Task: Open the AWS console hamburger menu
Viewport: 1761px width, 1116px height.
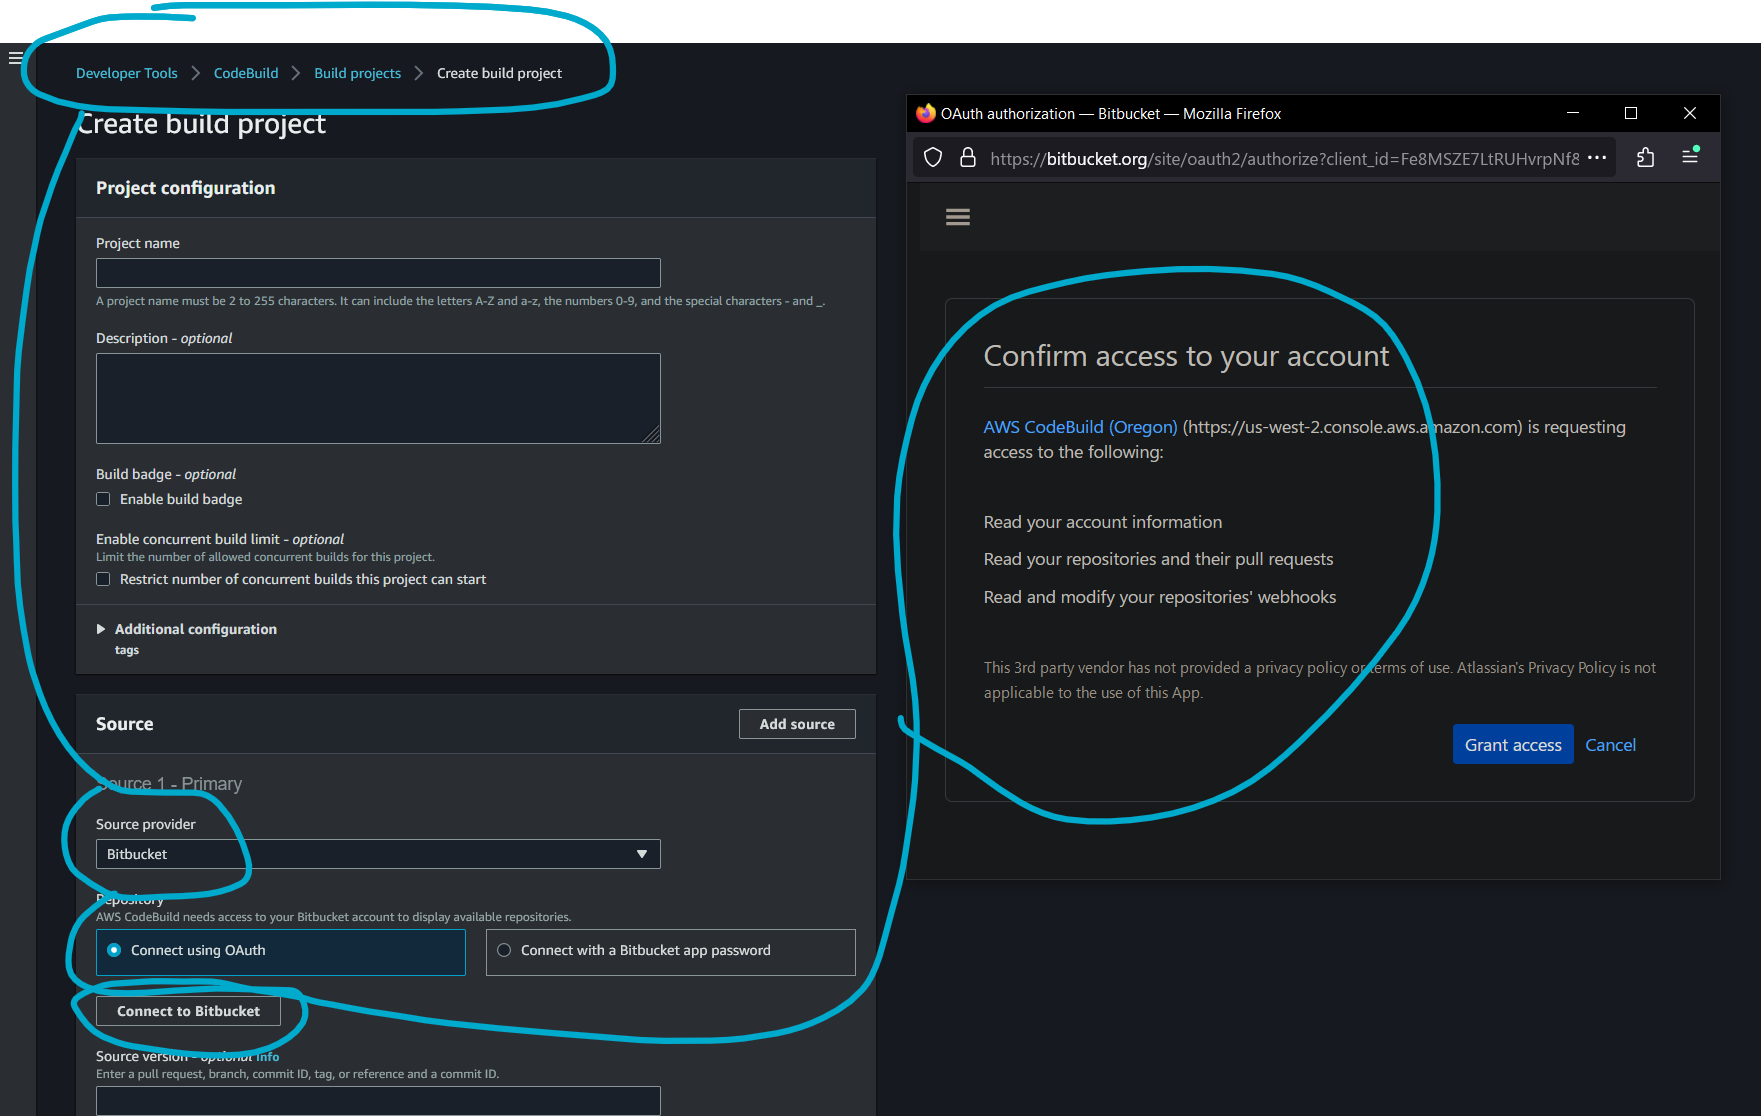Action: click(x=15, y=58)
